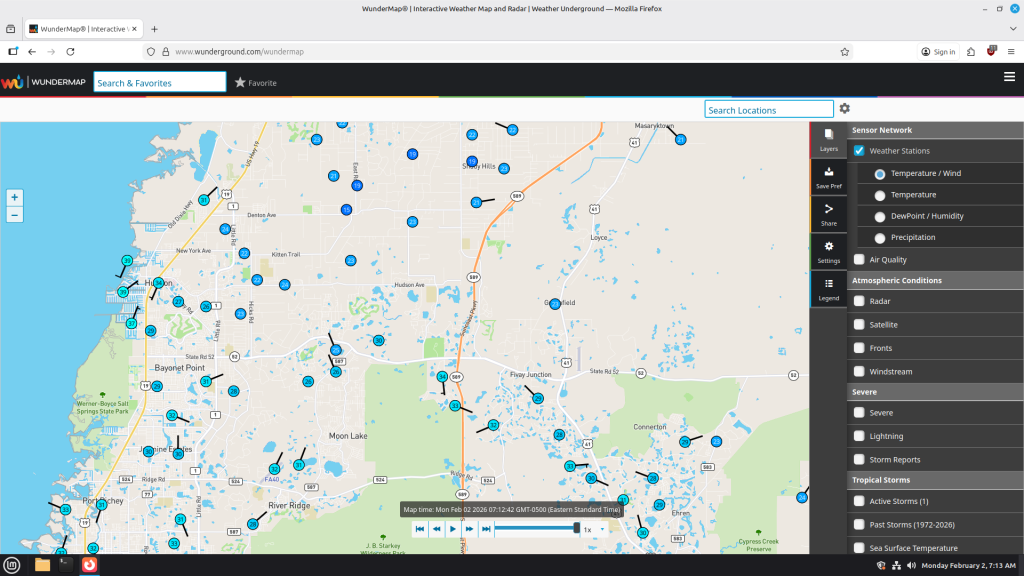The image size is (1024, 576).
Task: Switch to the Settings sidebar tab
Action: [828, 251]
